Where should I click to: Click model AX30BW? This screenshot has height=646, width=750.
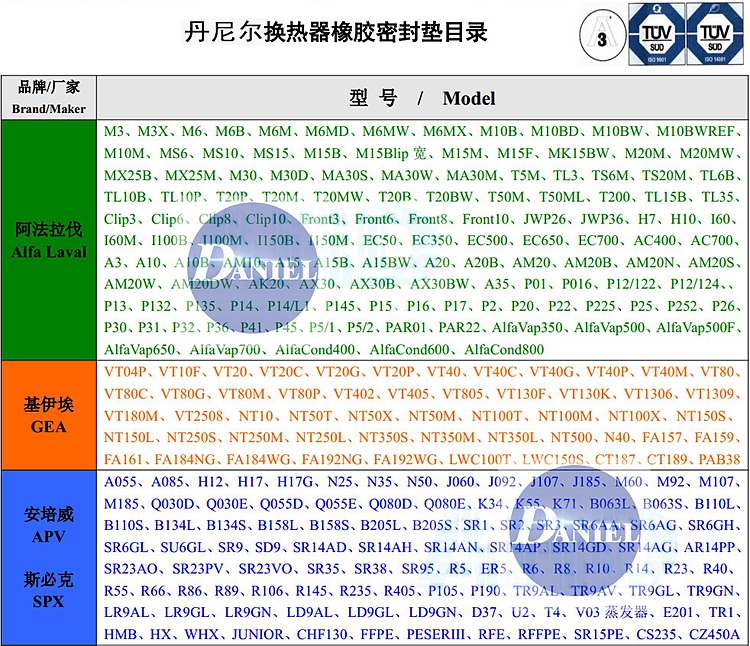point(439,284)
